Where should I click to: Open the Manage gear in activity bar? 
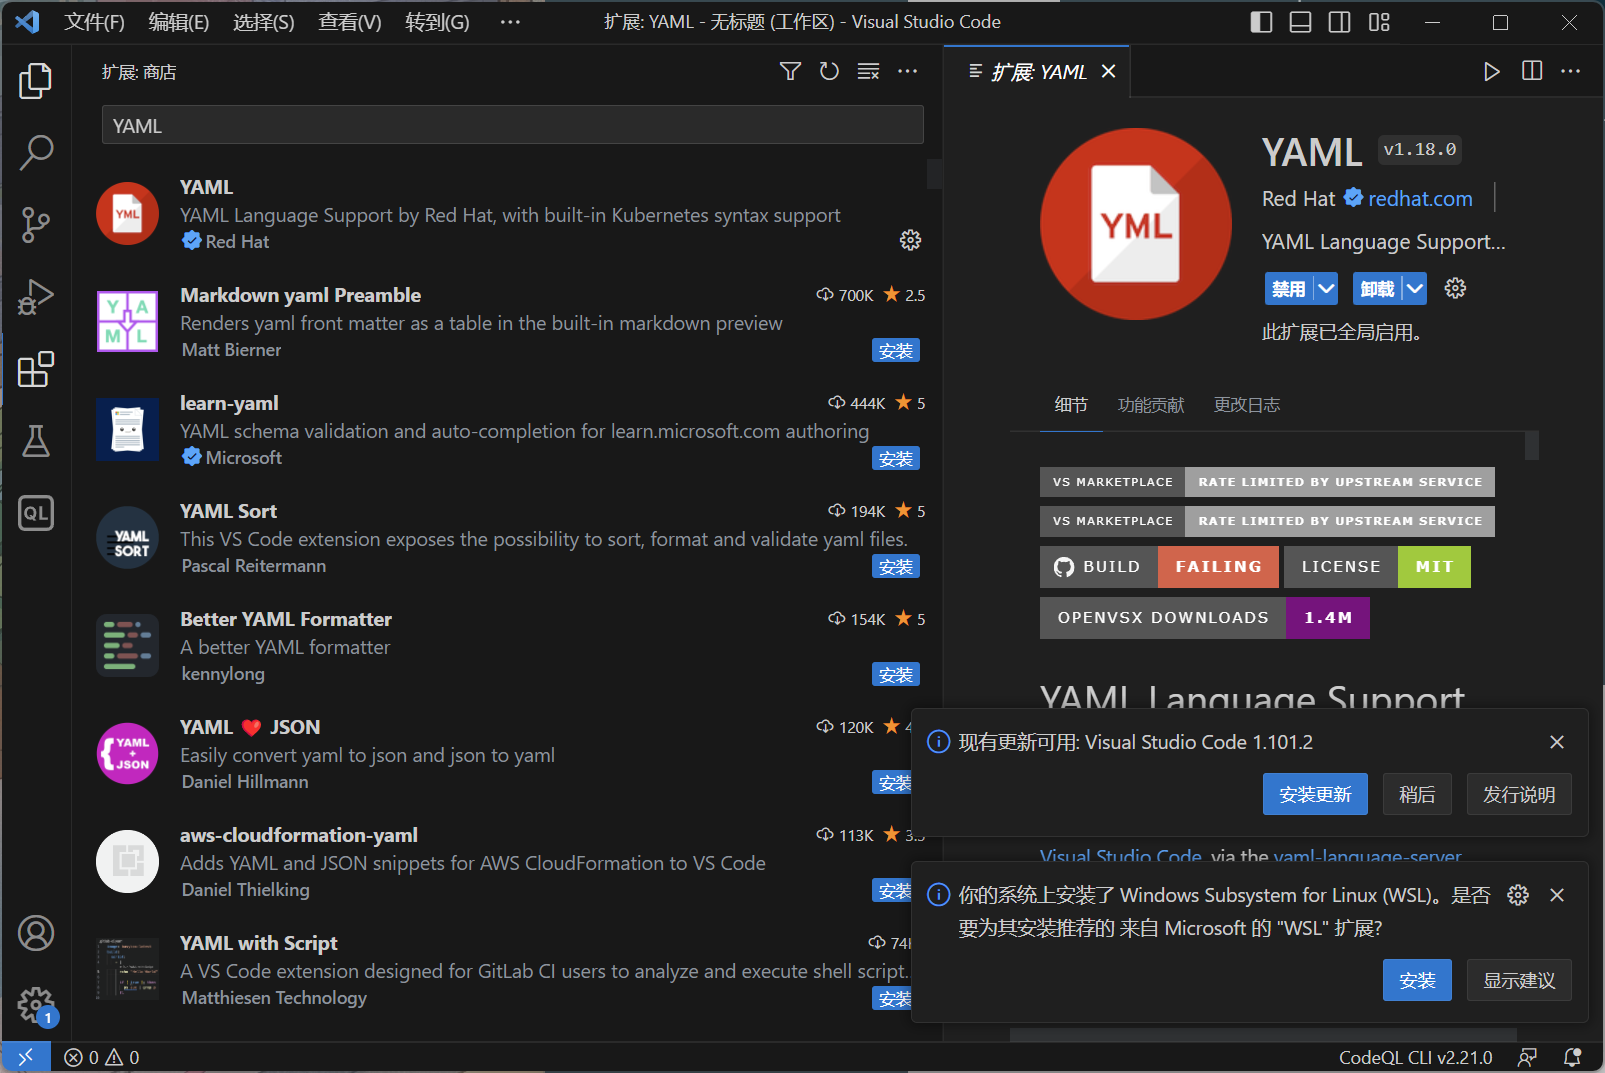point(36,1005)
